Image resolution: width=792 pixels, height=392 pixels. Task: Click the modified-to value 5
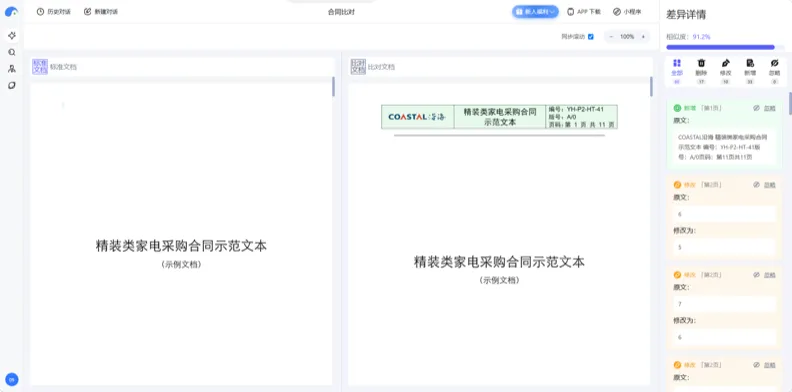pyautogui.click(x=724, y=248)
